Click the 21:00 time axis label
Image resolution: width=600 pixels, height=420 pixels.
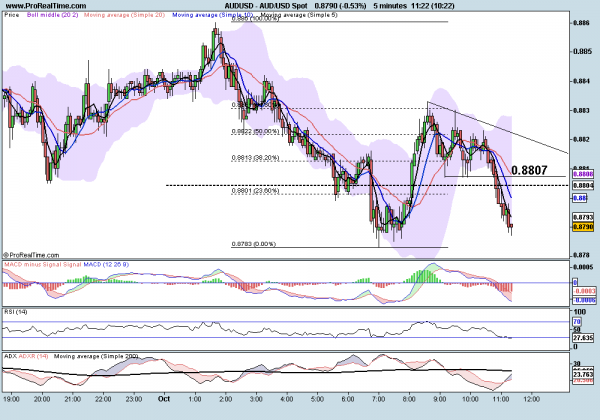click(x=72, y=399)
